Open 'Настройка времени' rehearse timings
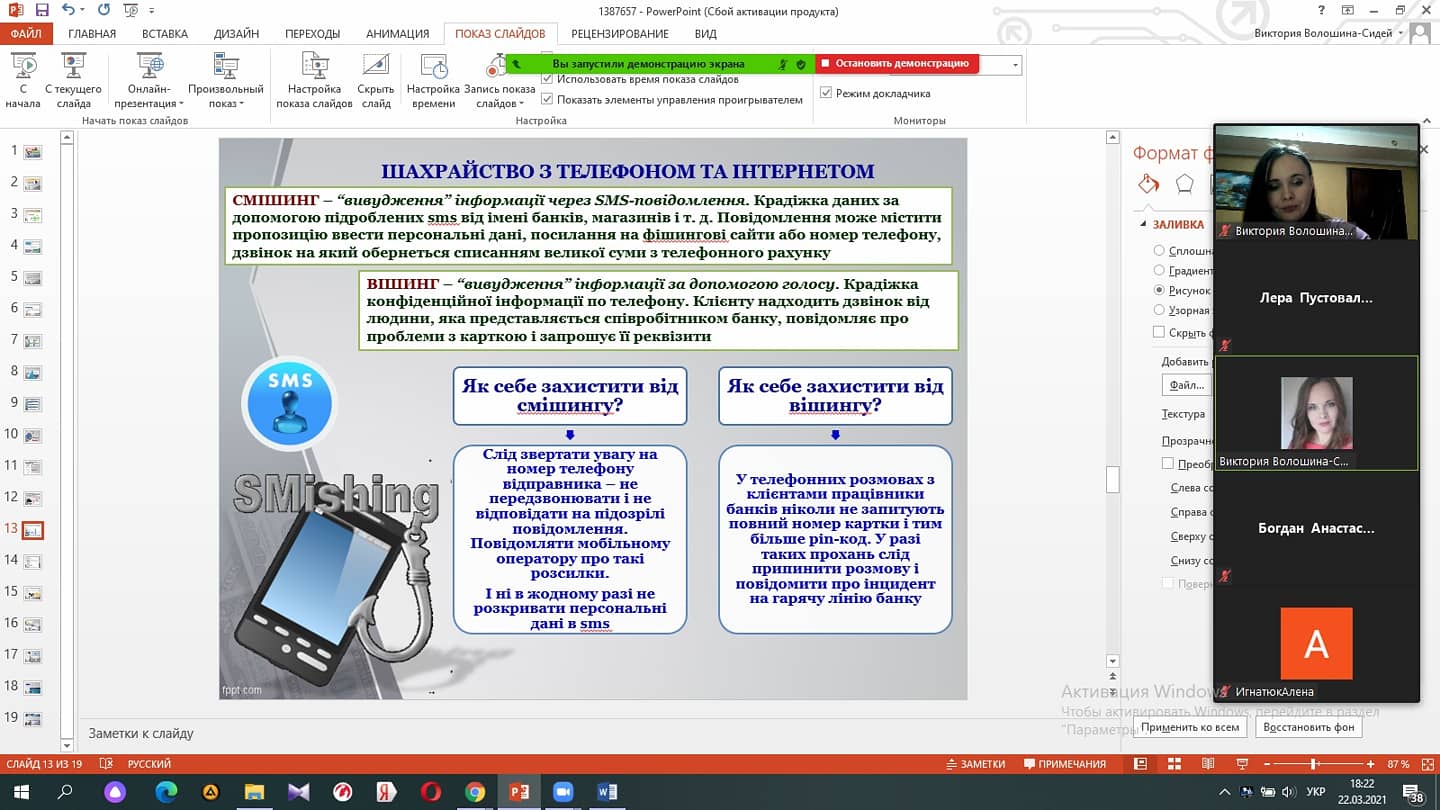 433,80
